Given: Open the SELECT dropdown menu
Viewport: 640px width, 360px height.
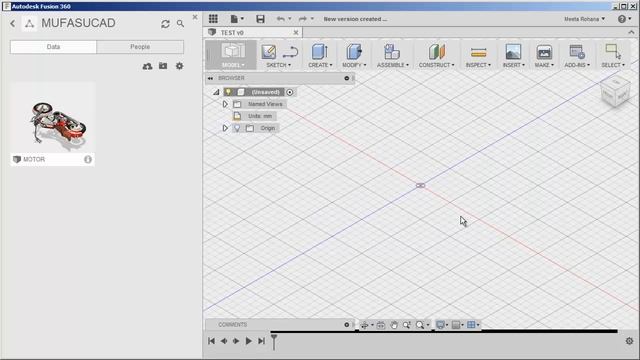Looking at the screenshot, I should (x=613, y=65).
